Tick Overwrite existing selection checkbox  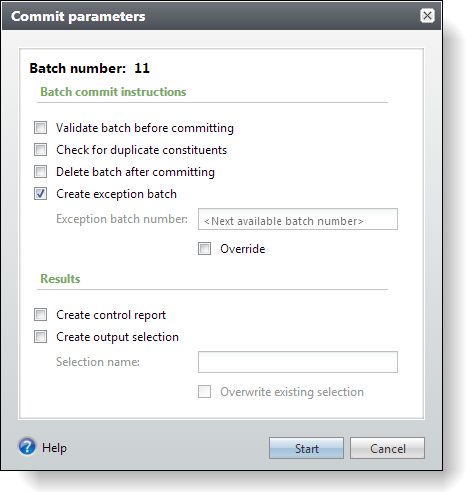point(205,392)
